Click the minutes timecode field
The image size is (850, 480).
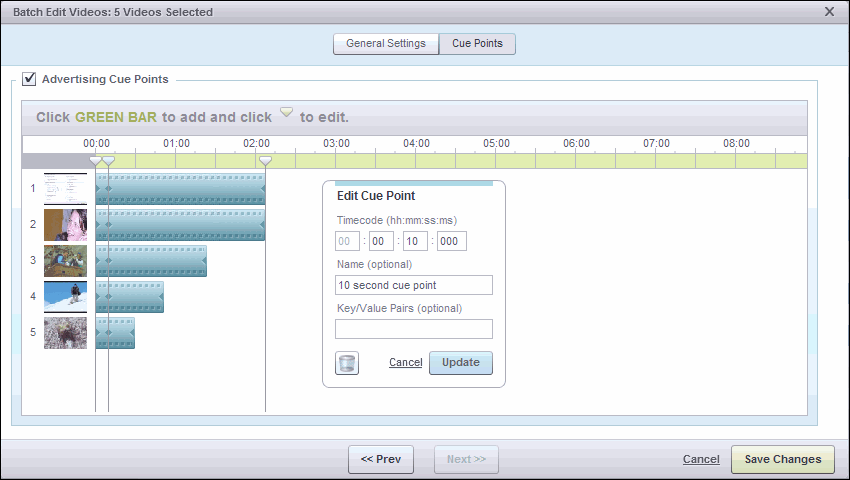tap(381, 241)
